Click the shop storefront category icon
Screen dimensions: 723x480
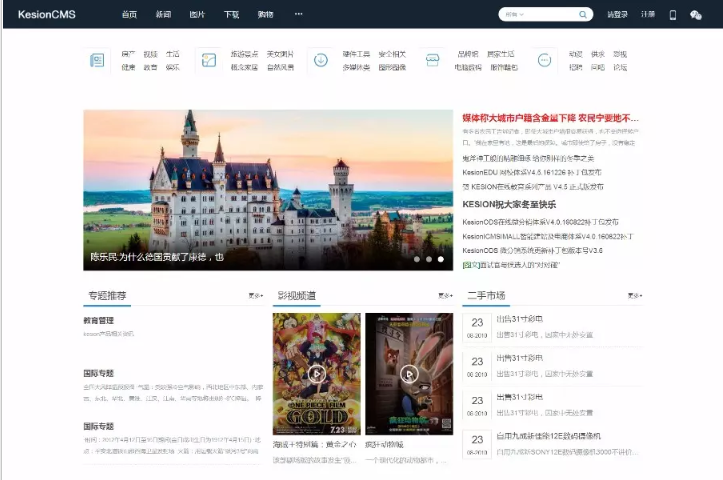[x=432, y=60]
